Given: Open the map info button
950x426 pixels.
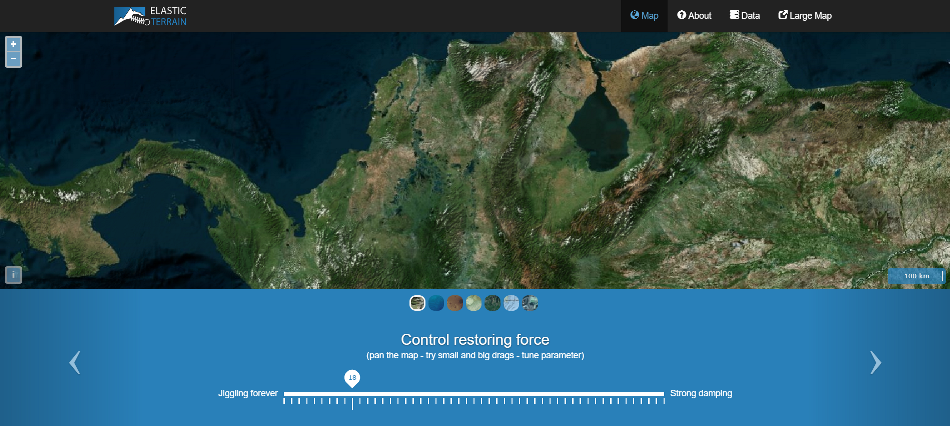Looking at the screenshot, I should pyautogui.click(x=13, y=274).
